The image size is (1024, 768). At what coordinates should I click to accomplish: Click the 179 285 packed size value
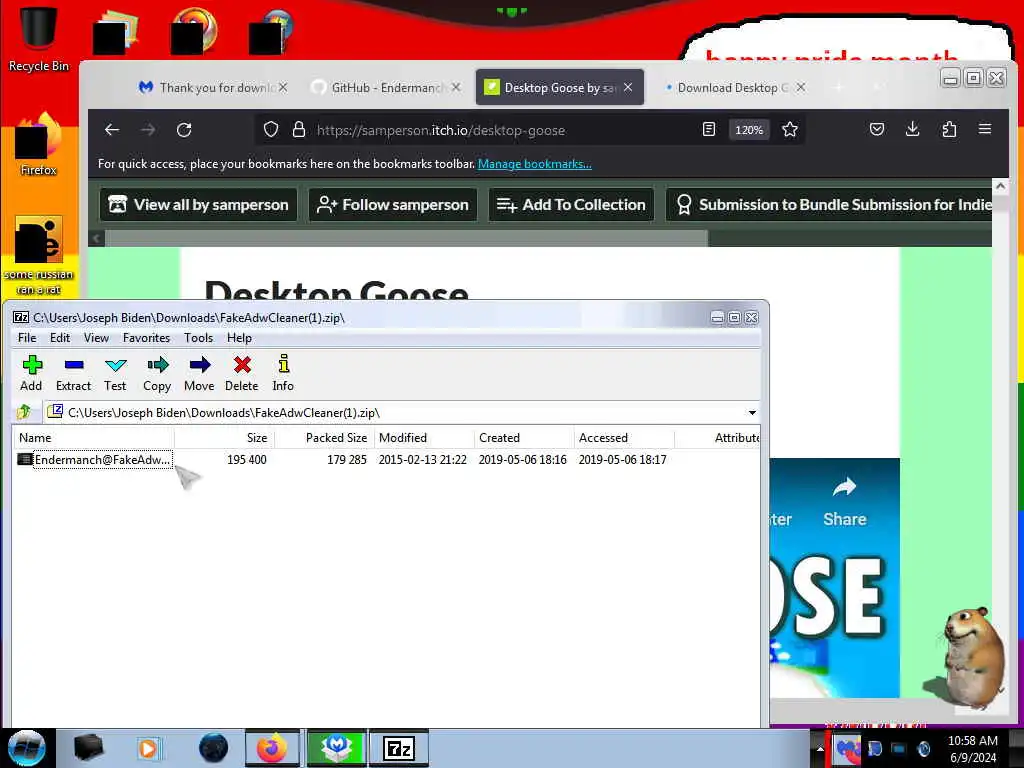[347, 460]
